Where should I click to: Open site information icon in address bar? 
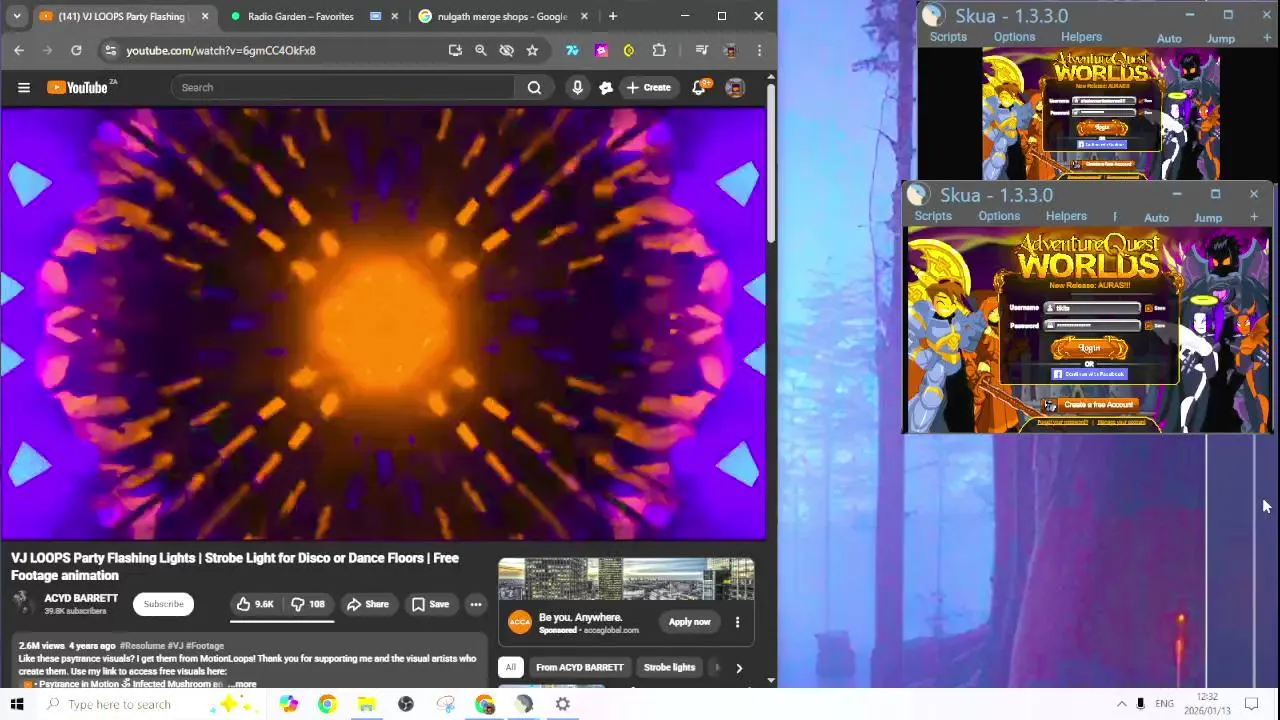(x=110, y=50)
